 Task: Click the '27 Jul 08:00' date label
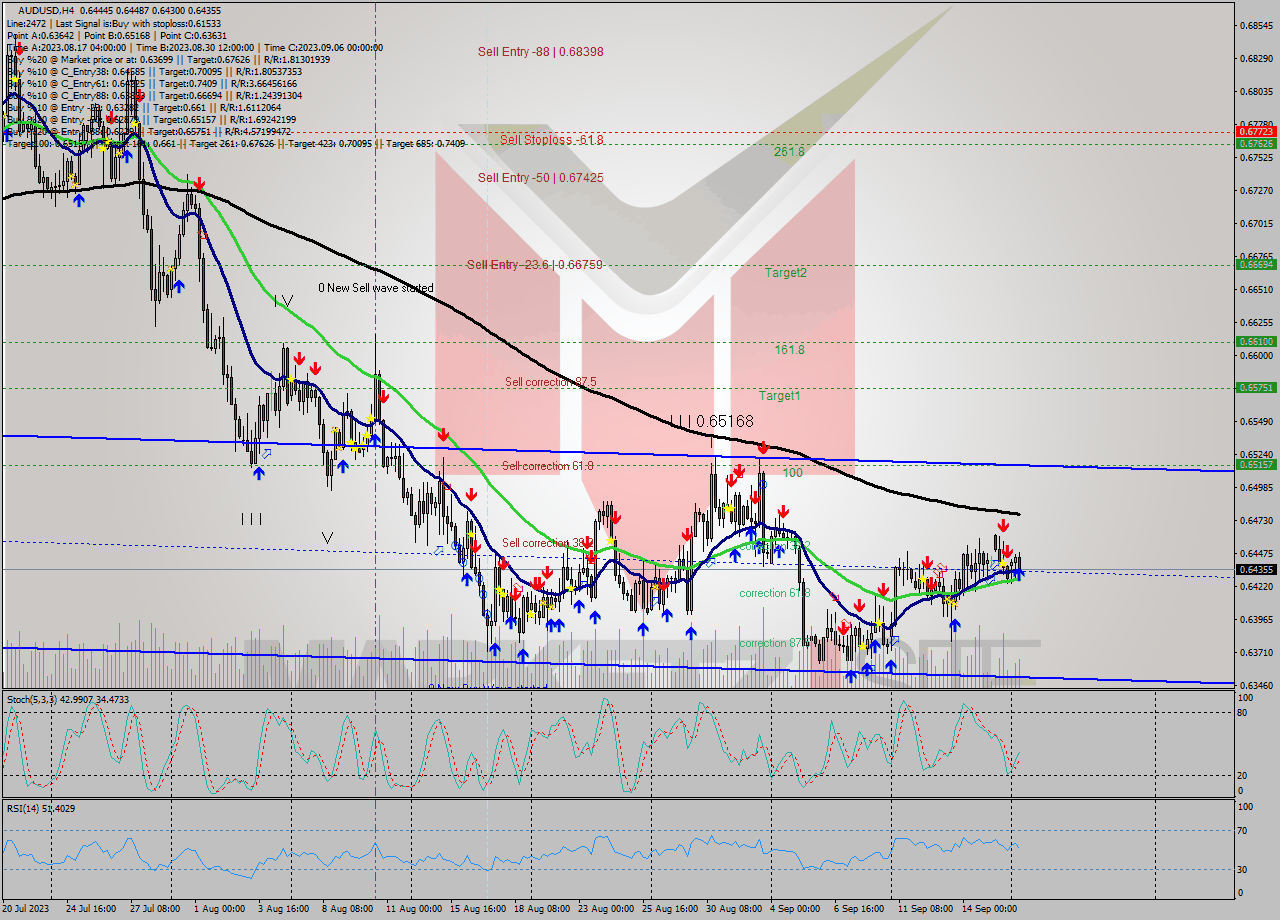155,909
